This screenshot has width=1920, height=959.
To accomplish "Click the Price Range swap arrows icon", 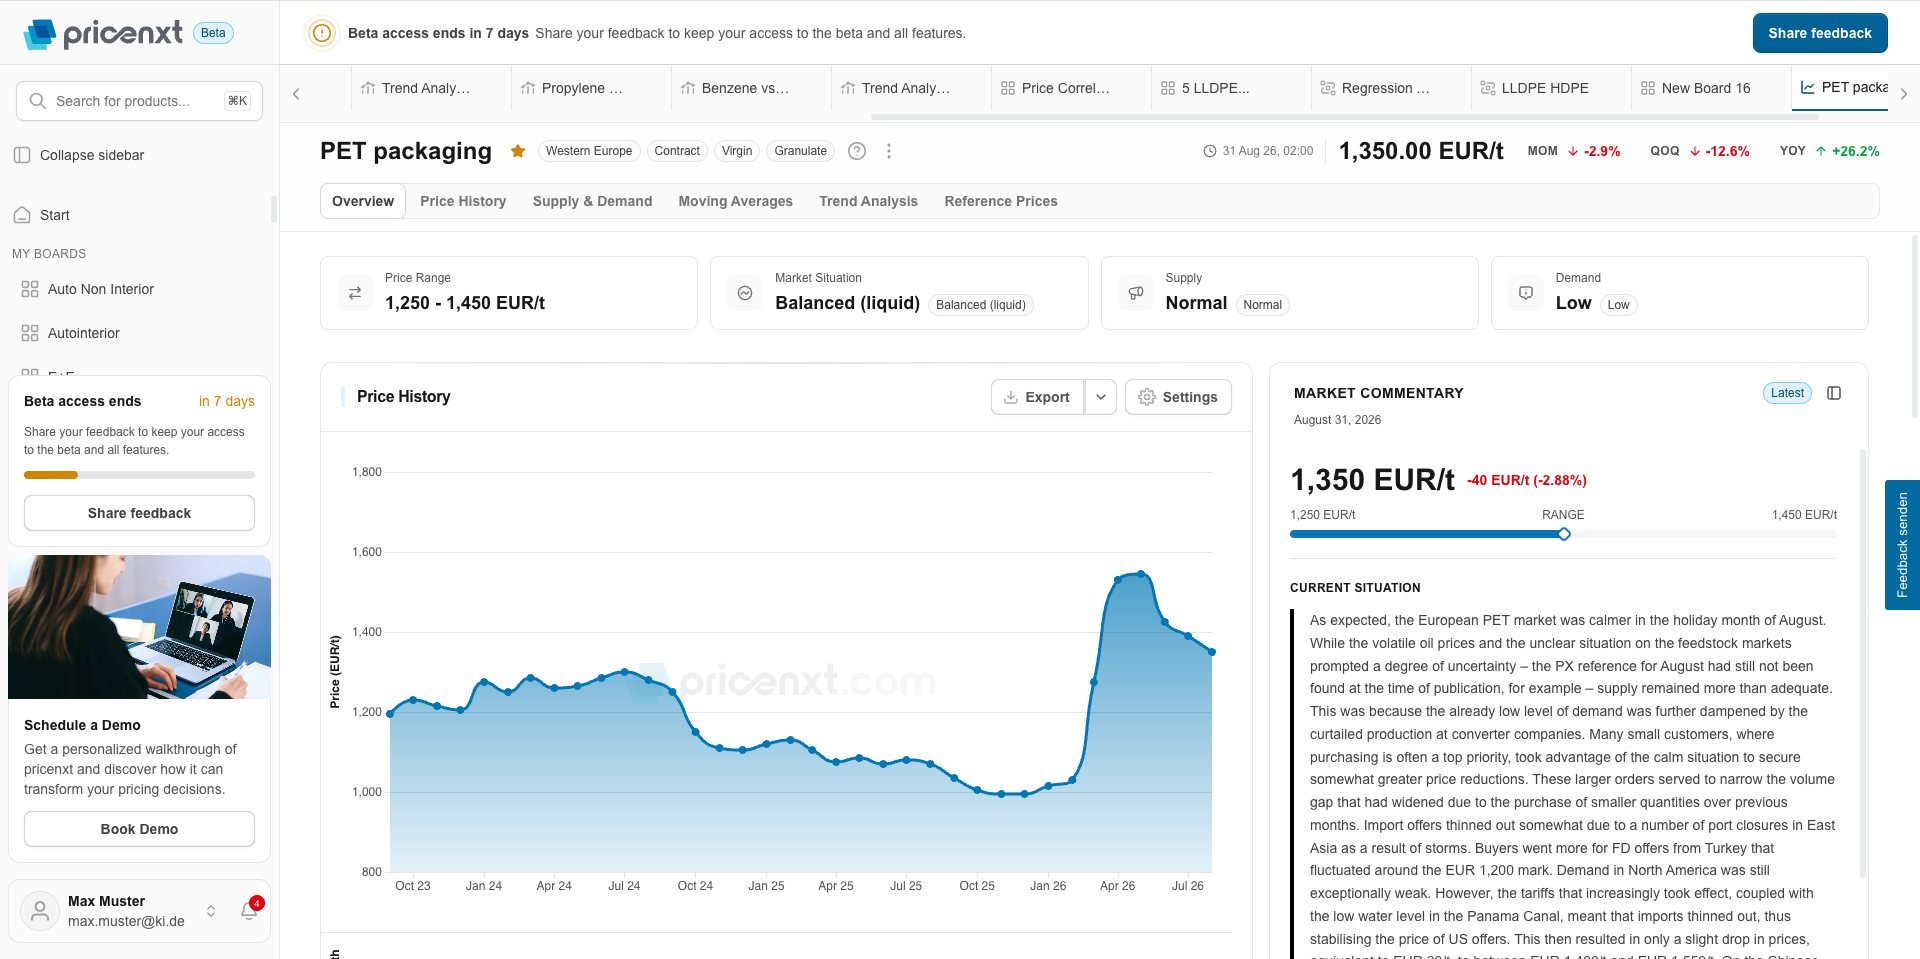I will pyautogui.click(x=355, y=293).
